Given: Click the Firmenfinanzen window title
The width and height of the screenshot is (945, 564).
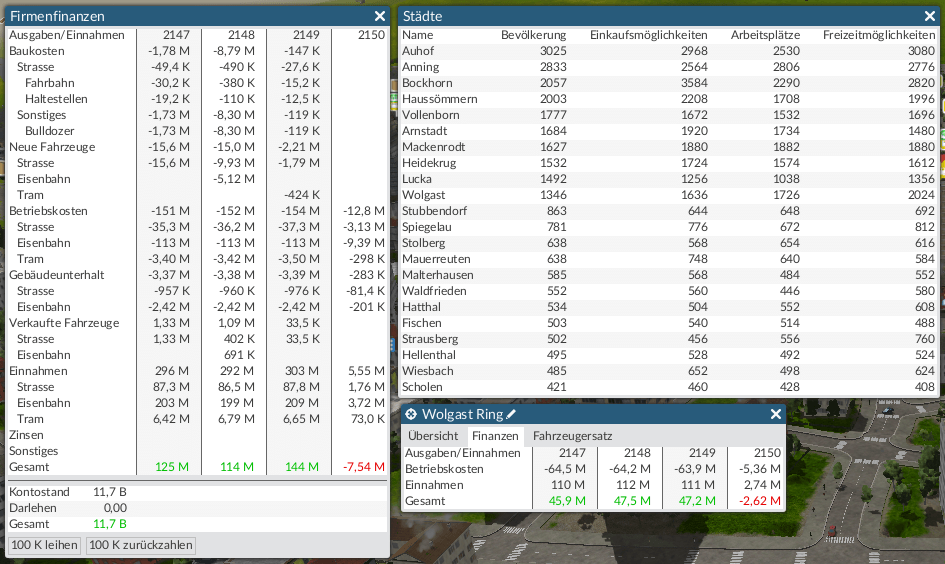Looking at the screenshot, I should [x=57, y=16].
